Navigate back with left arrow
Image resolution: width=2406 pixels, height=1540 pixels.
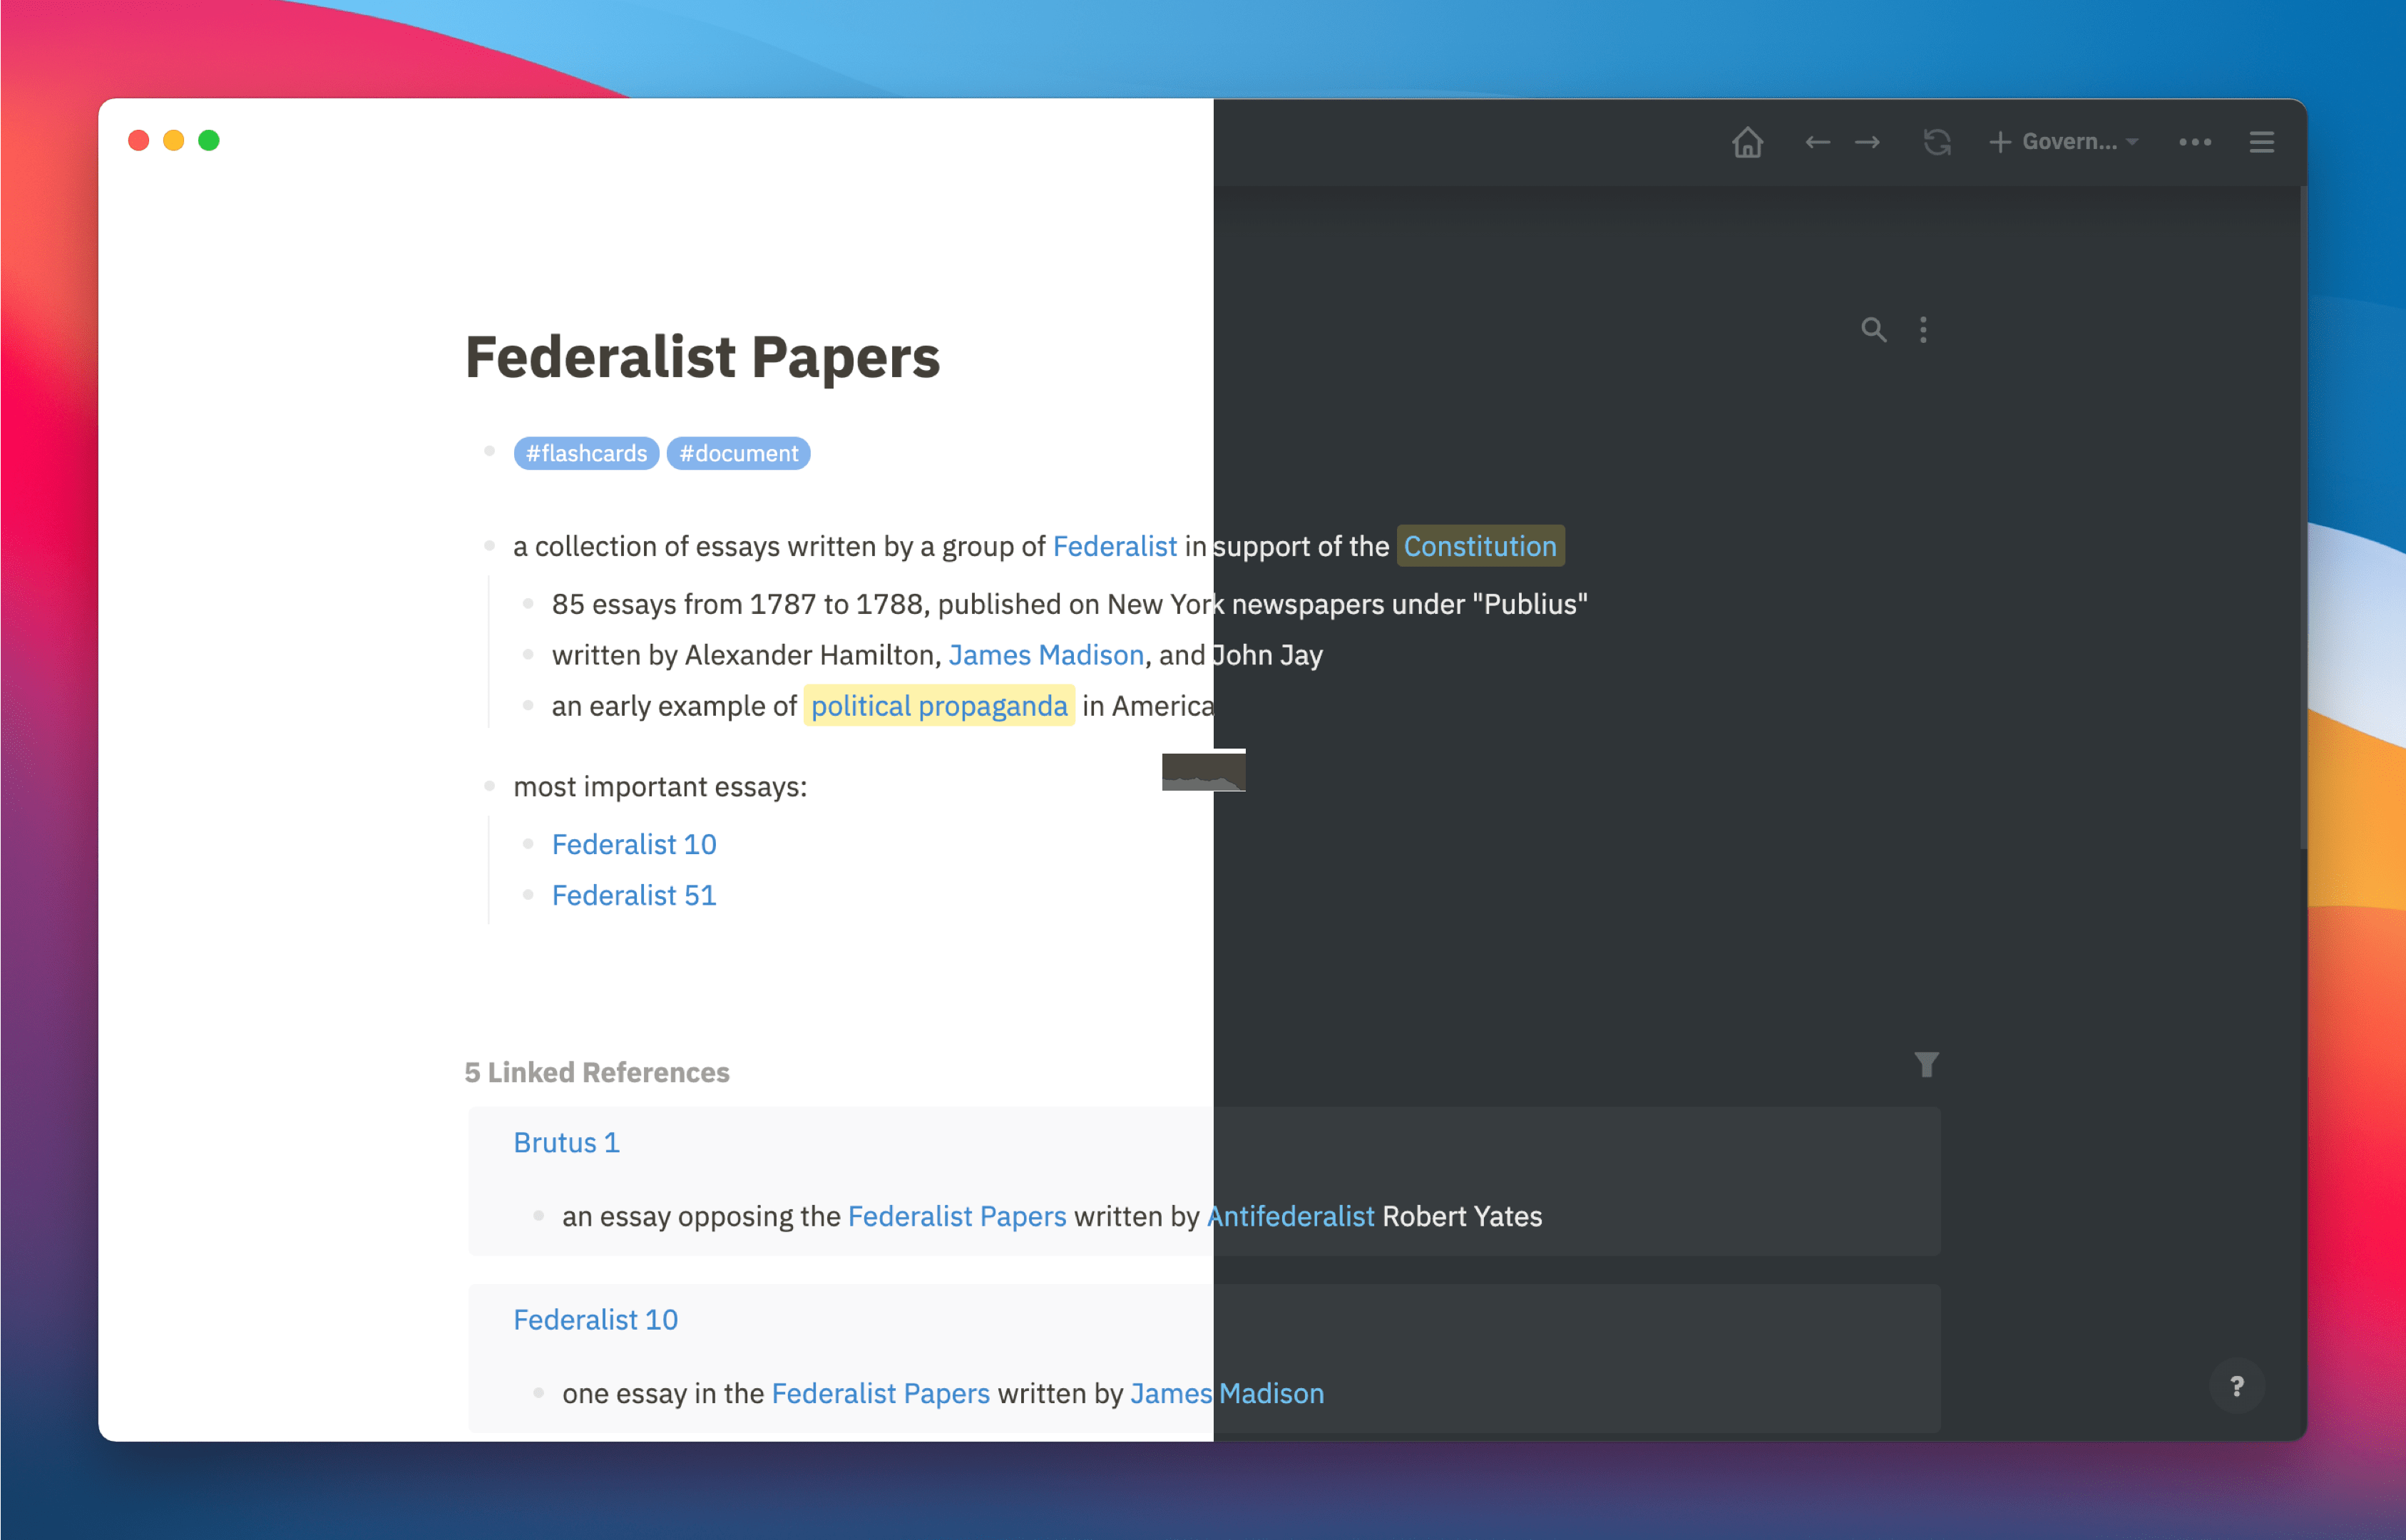click(1817, 142)
